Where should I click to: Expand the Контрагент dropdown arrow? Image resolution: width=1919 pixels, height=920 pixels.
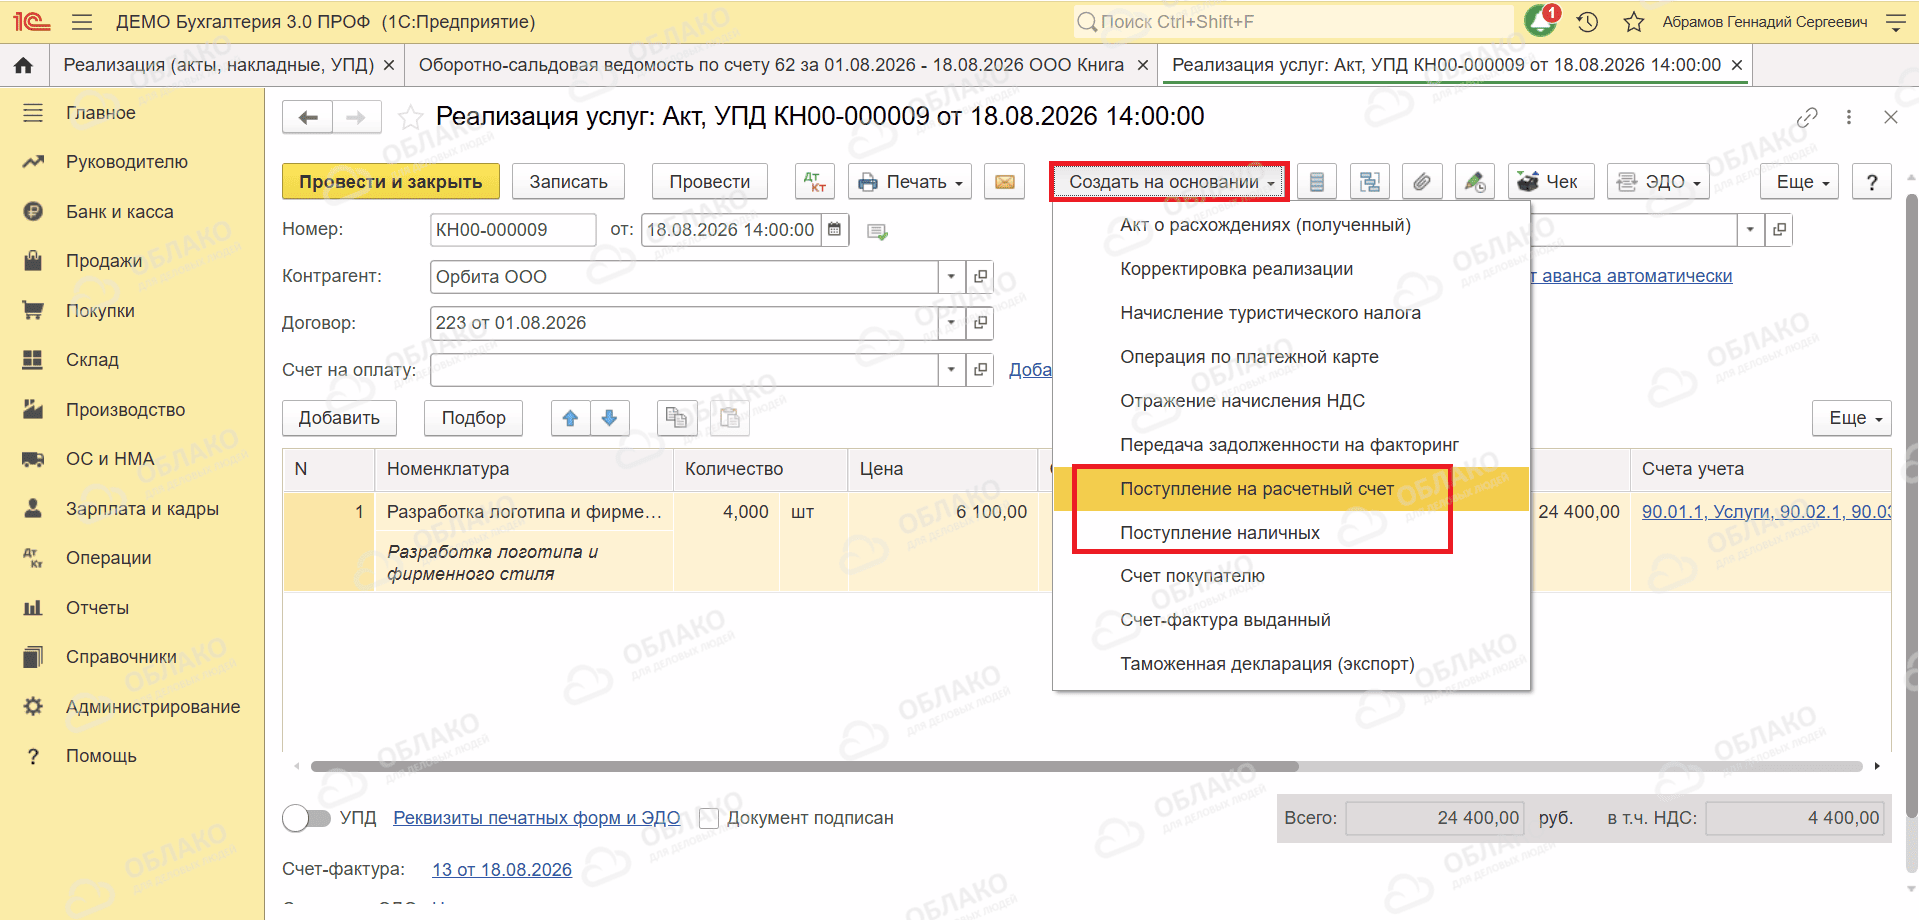click(951, 277)
